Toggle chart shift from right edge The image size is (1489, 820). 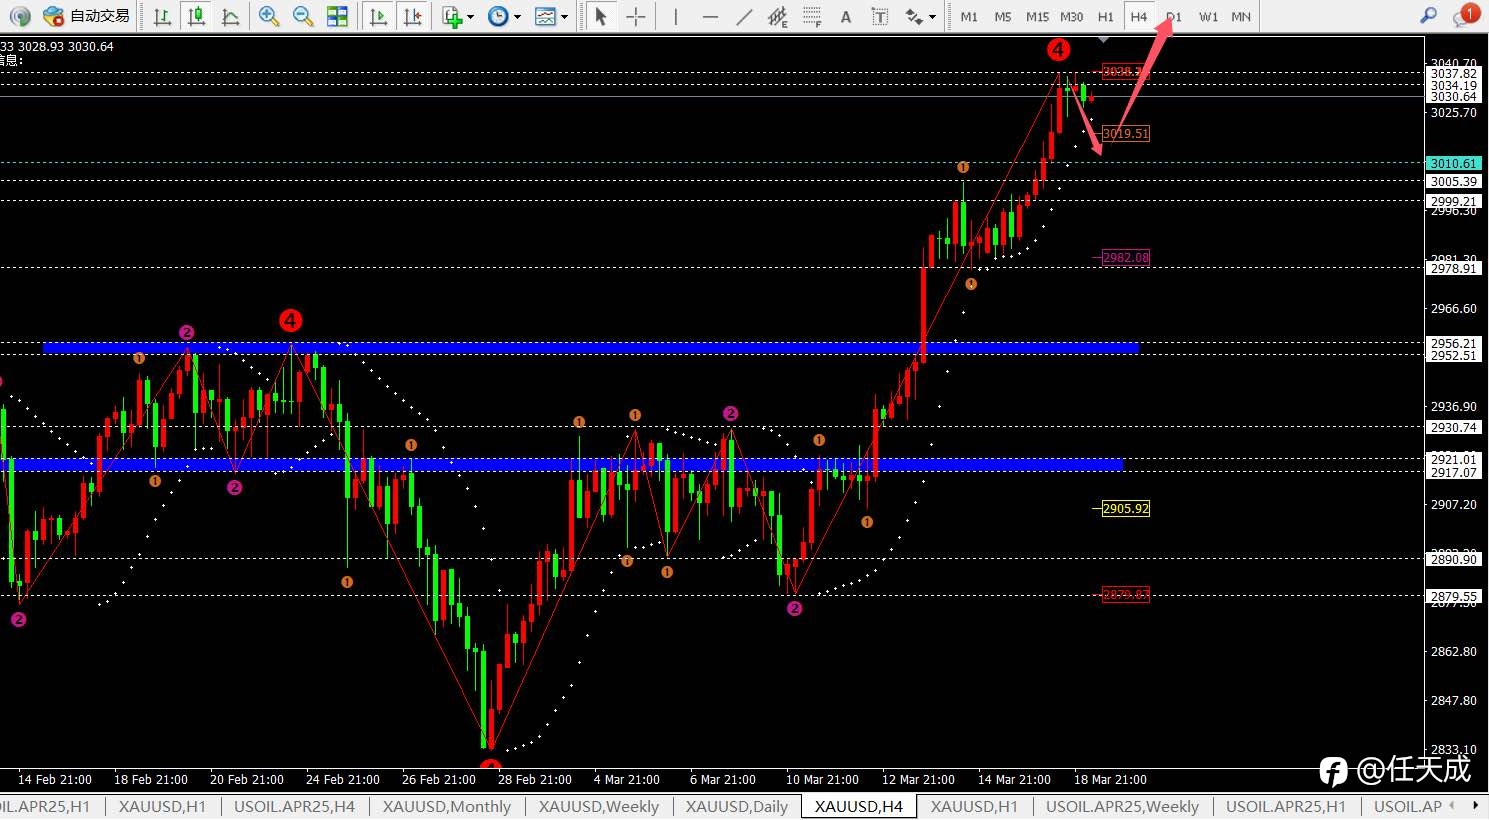[412, 16]
